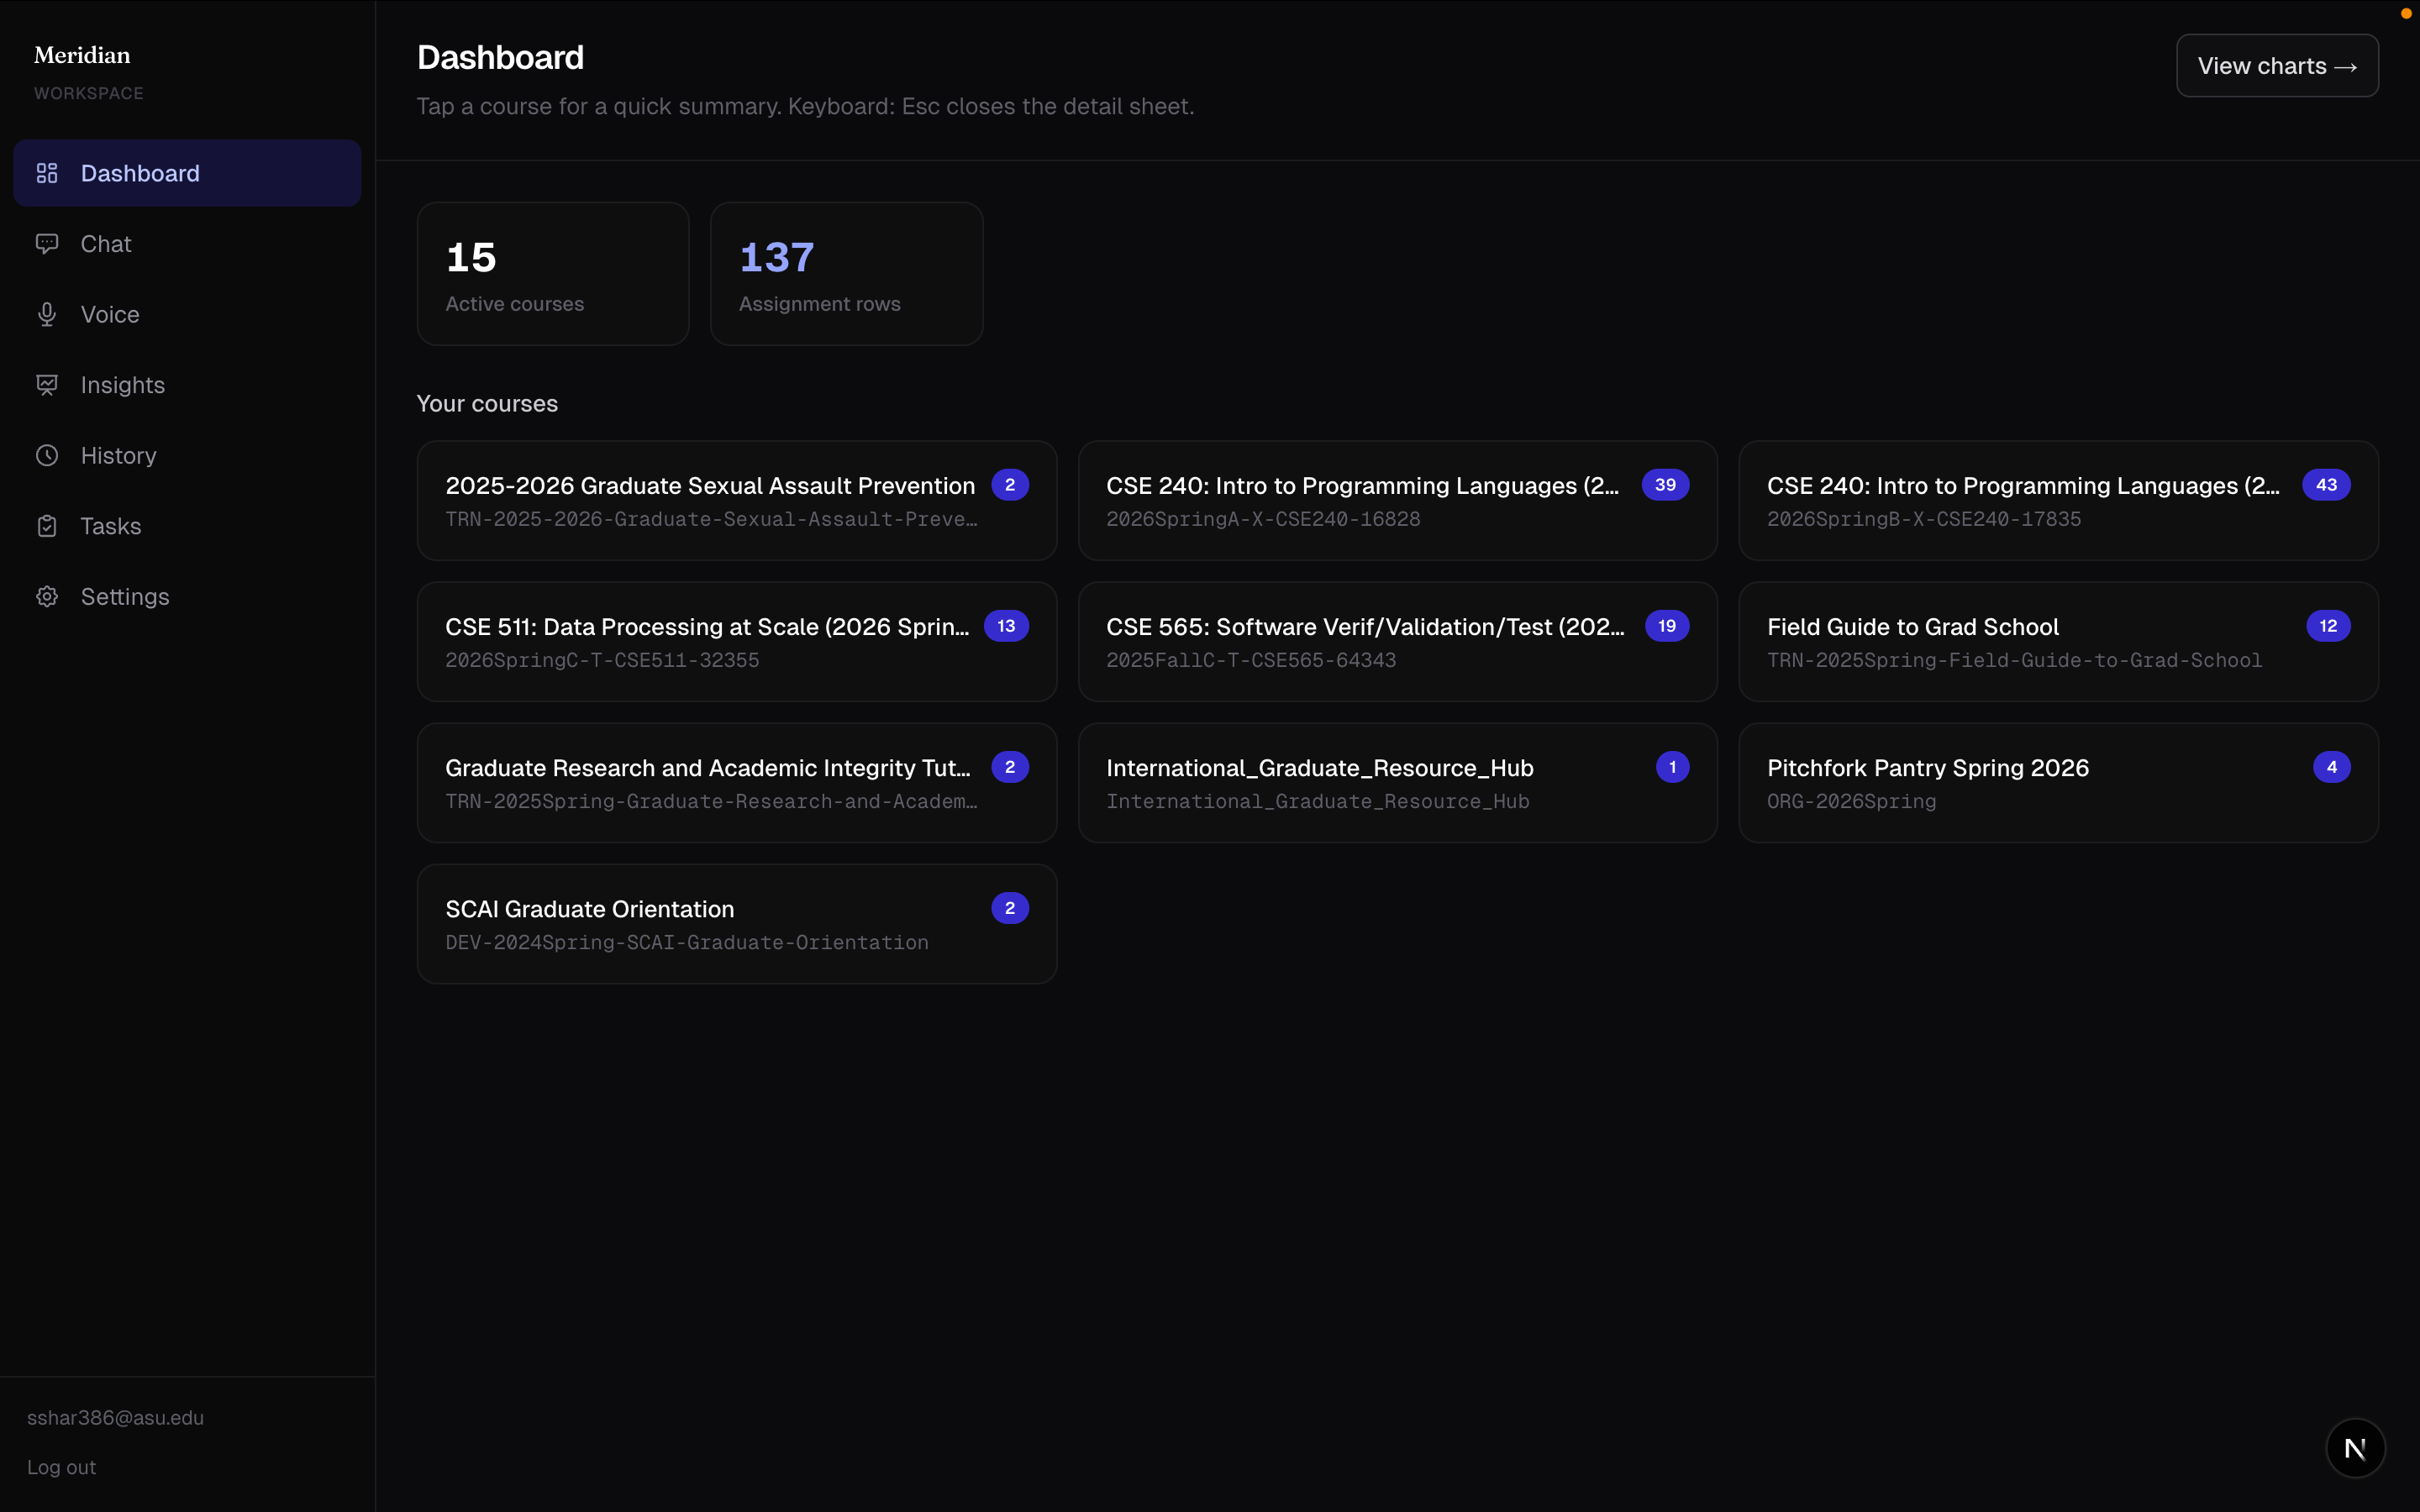
Task: Switch to the Insights section
Action: coord(122,385)
